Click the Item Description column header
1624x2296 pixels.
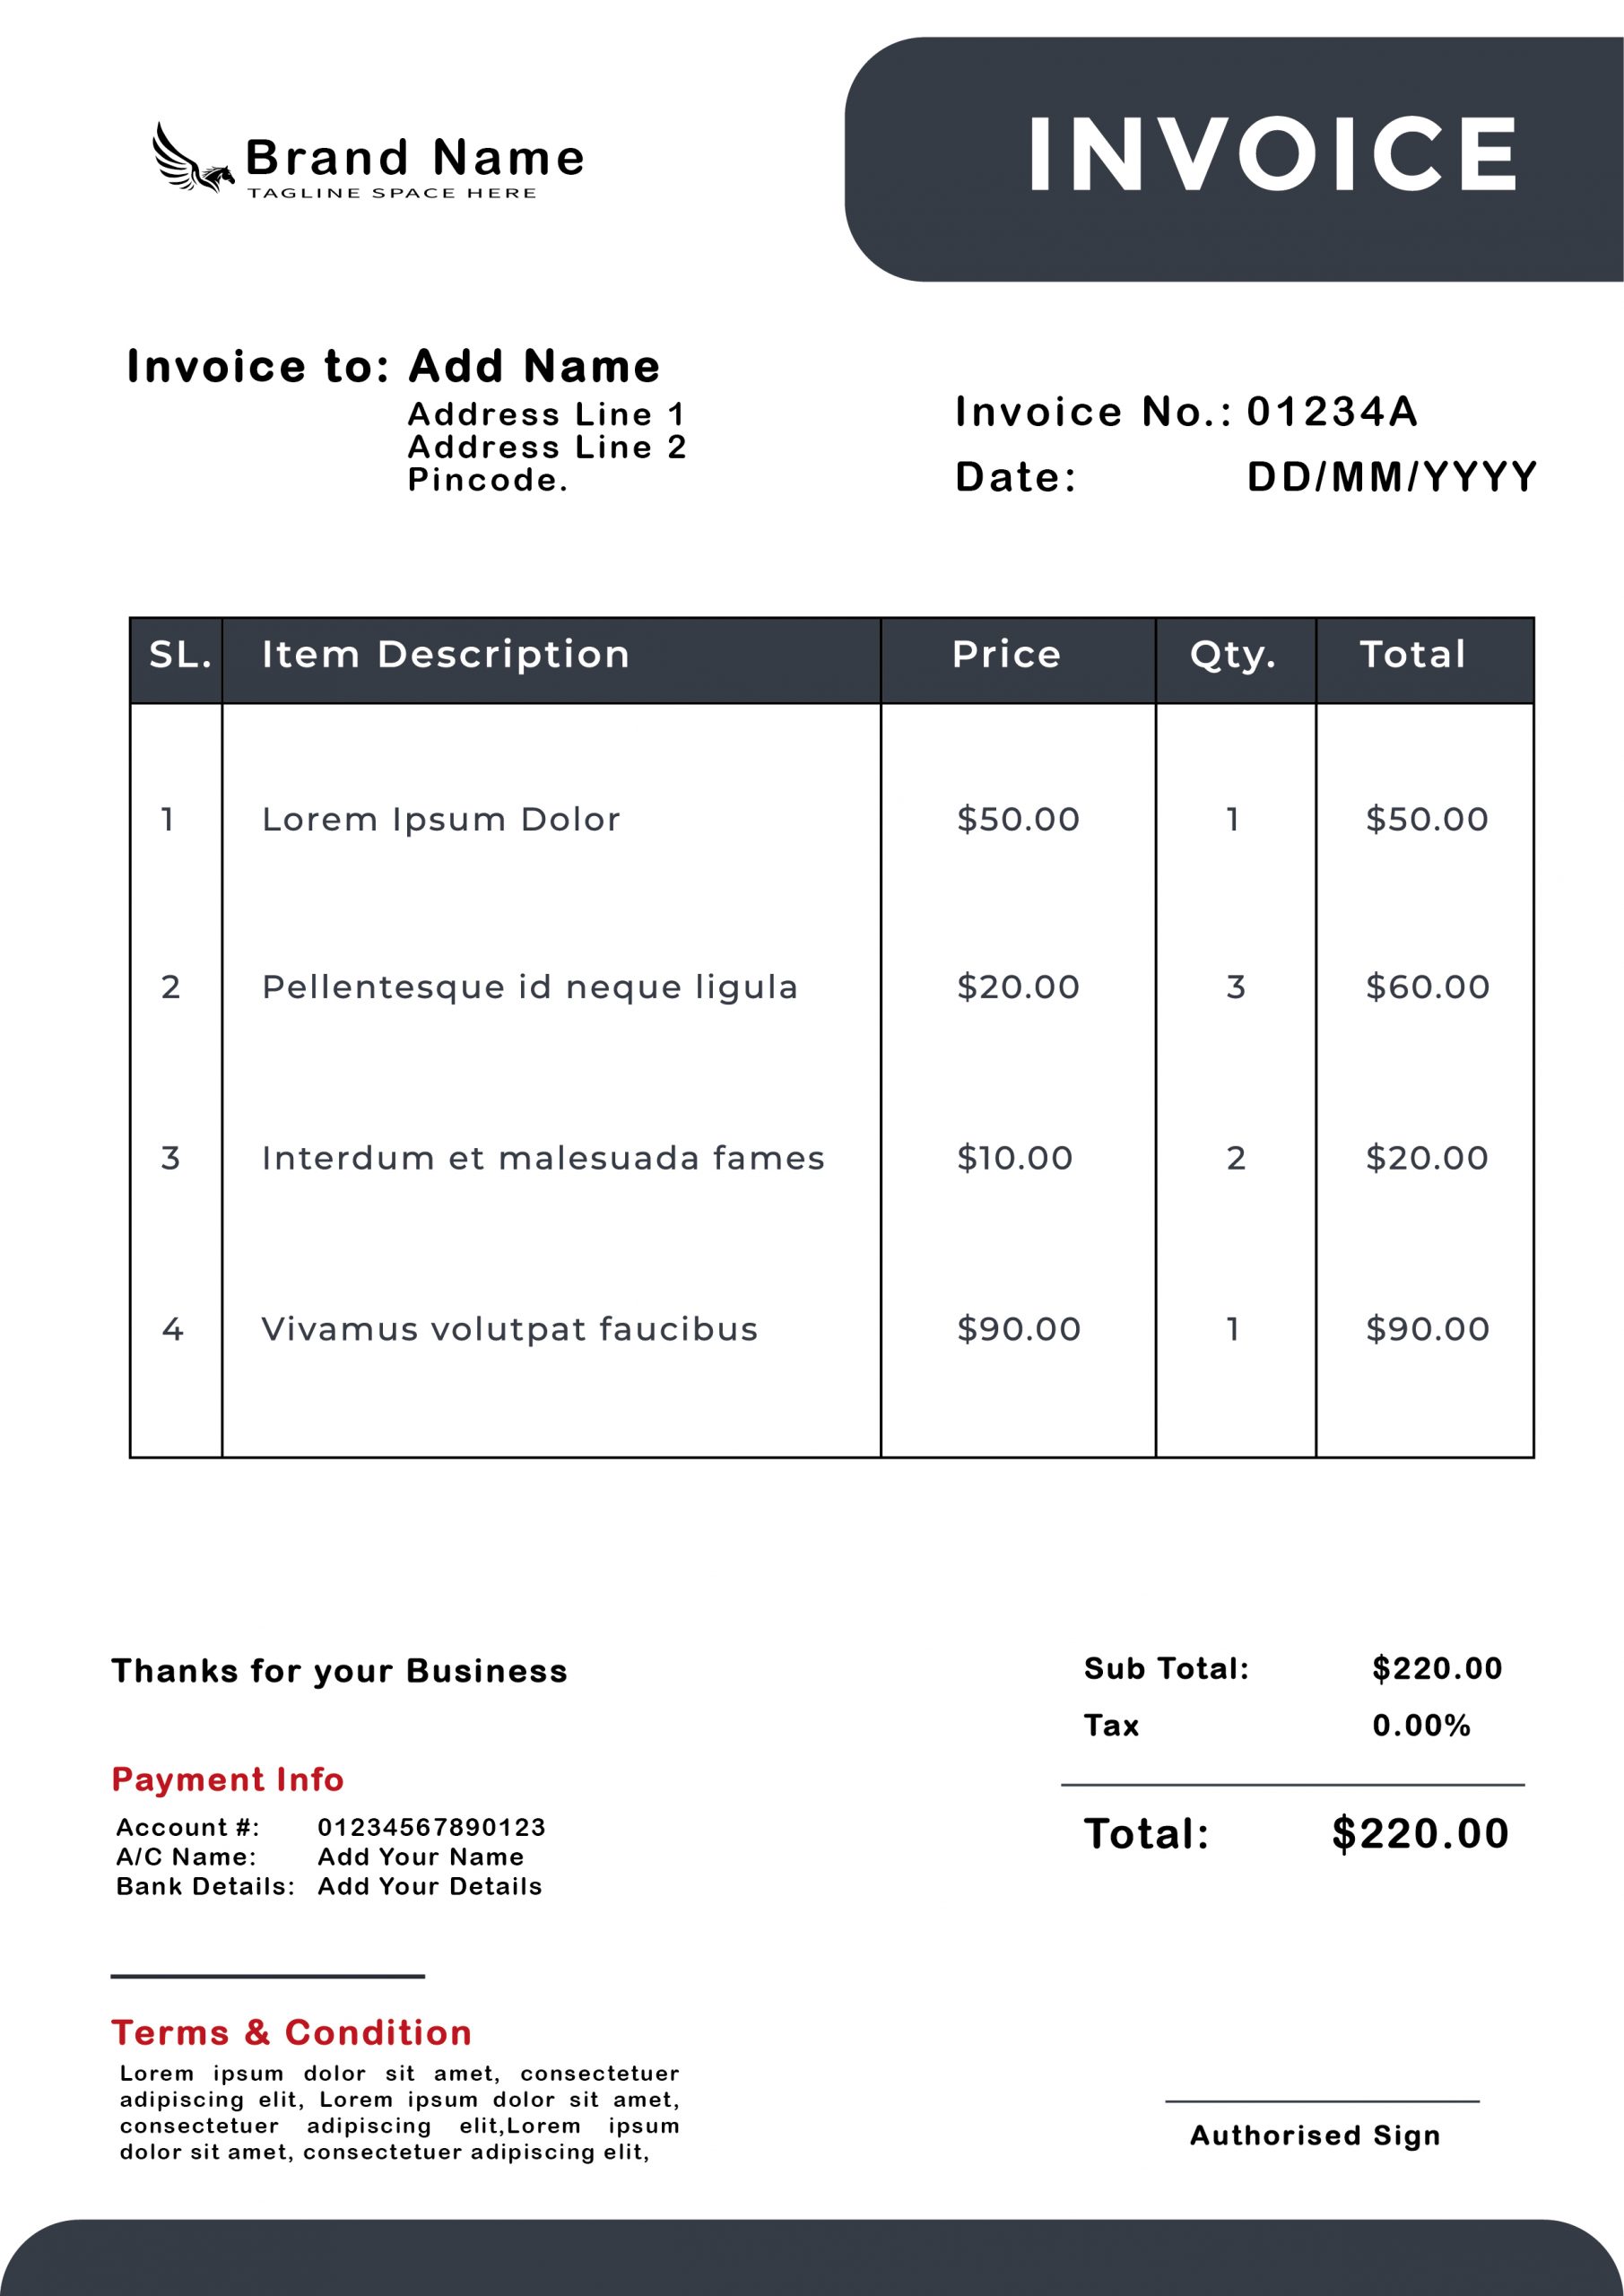click(446, 655)
